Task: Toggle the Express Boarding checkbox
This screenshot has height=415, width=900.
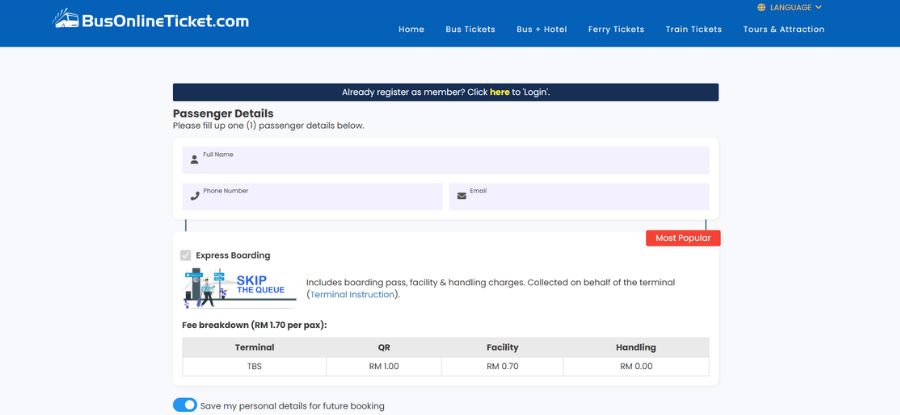Action: tap(185, 255)
